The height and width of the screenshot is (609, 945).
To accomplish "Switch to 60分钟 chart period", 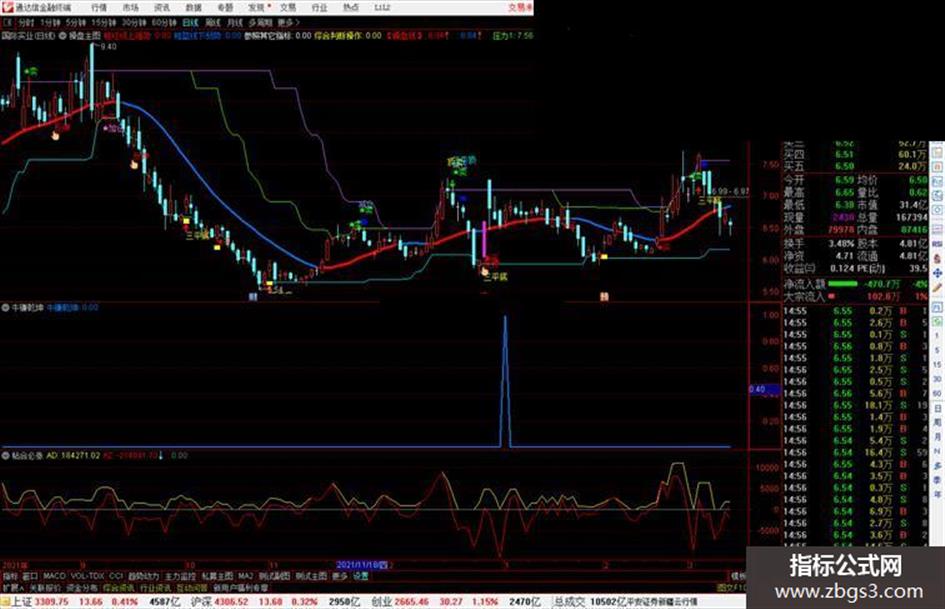I will click(x=164, y=22).
